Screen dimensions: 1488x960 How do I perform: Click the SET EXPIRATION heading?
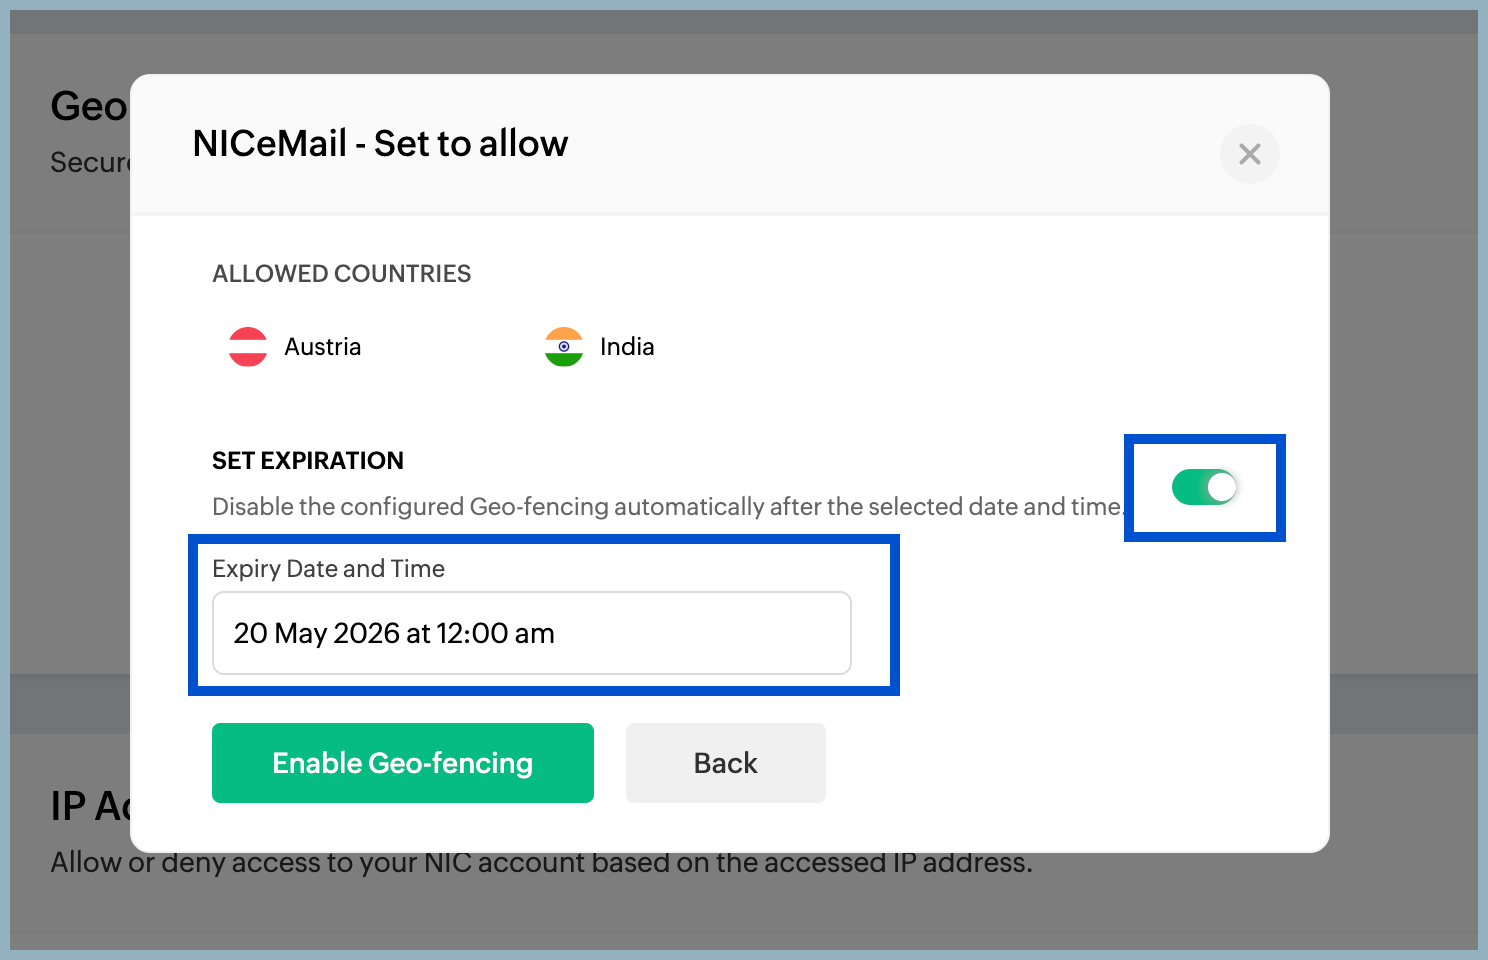tap(308, 461)
